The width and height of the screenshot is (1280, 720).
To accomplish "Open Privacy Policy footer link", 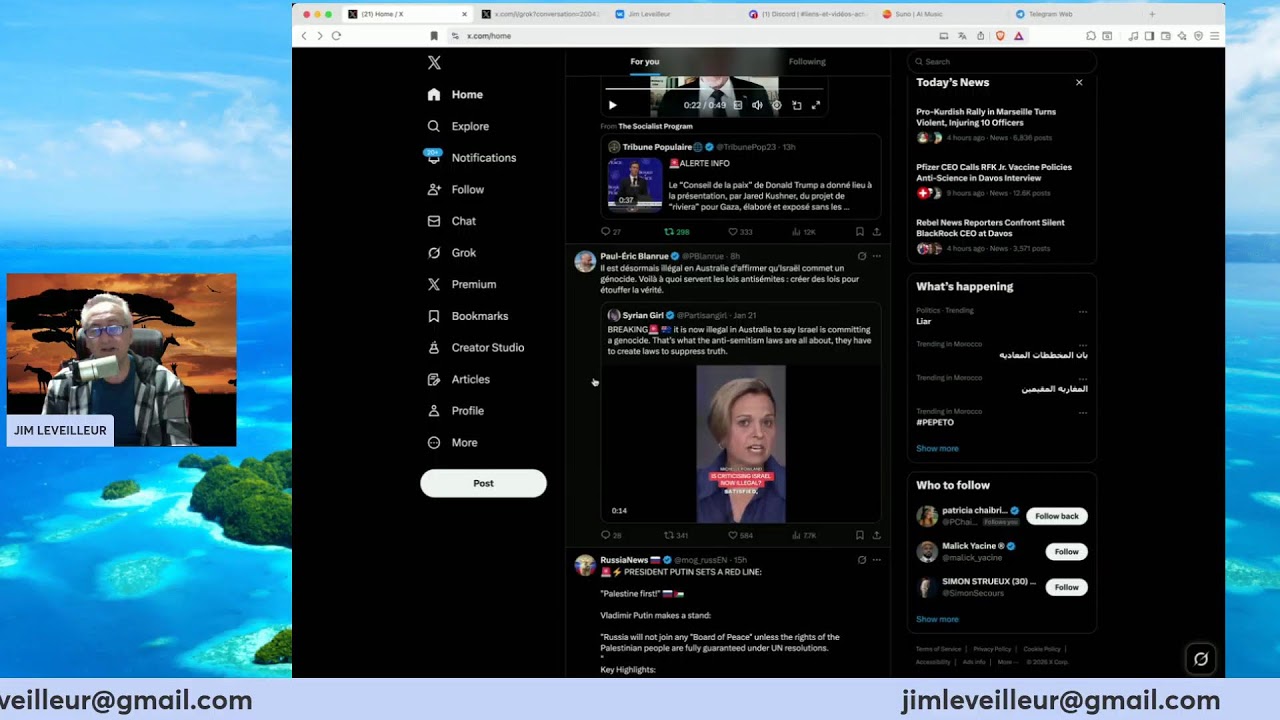I will 992,649.
